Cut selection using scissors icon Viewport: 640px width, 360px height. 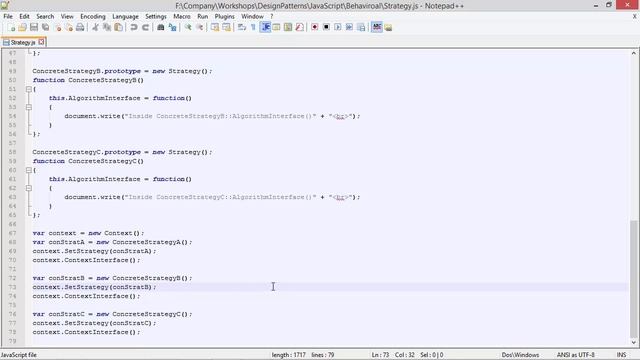[x=95, y=27]
